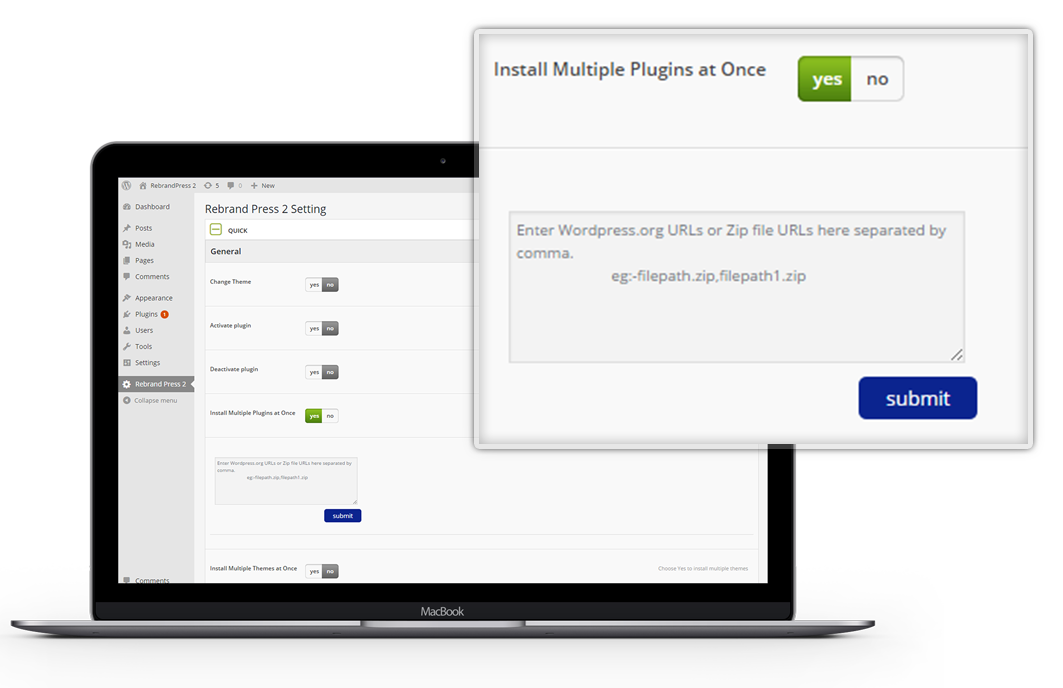Click the General section heading

click(226, 251)
